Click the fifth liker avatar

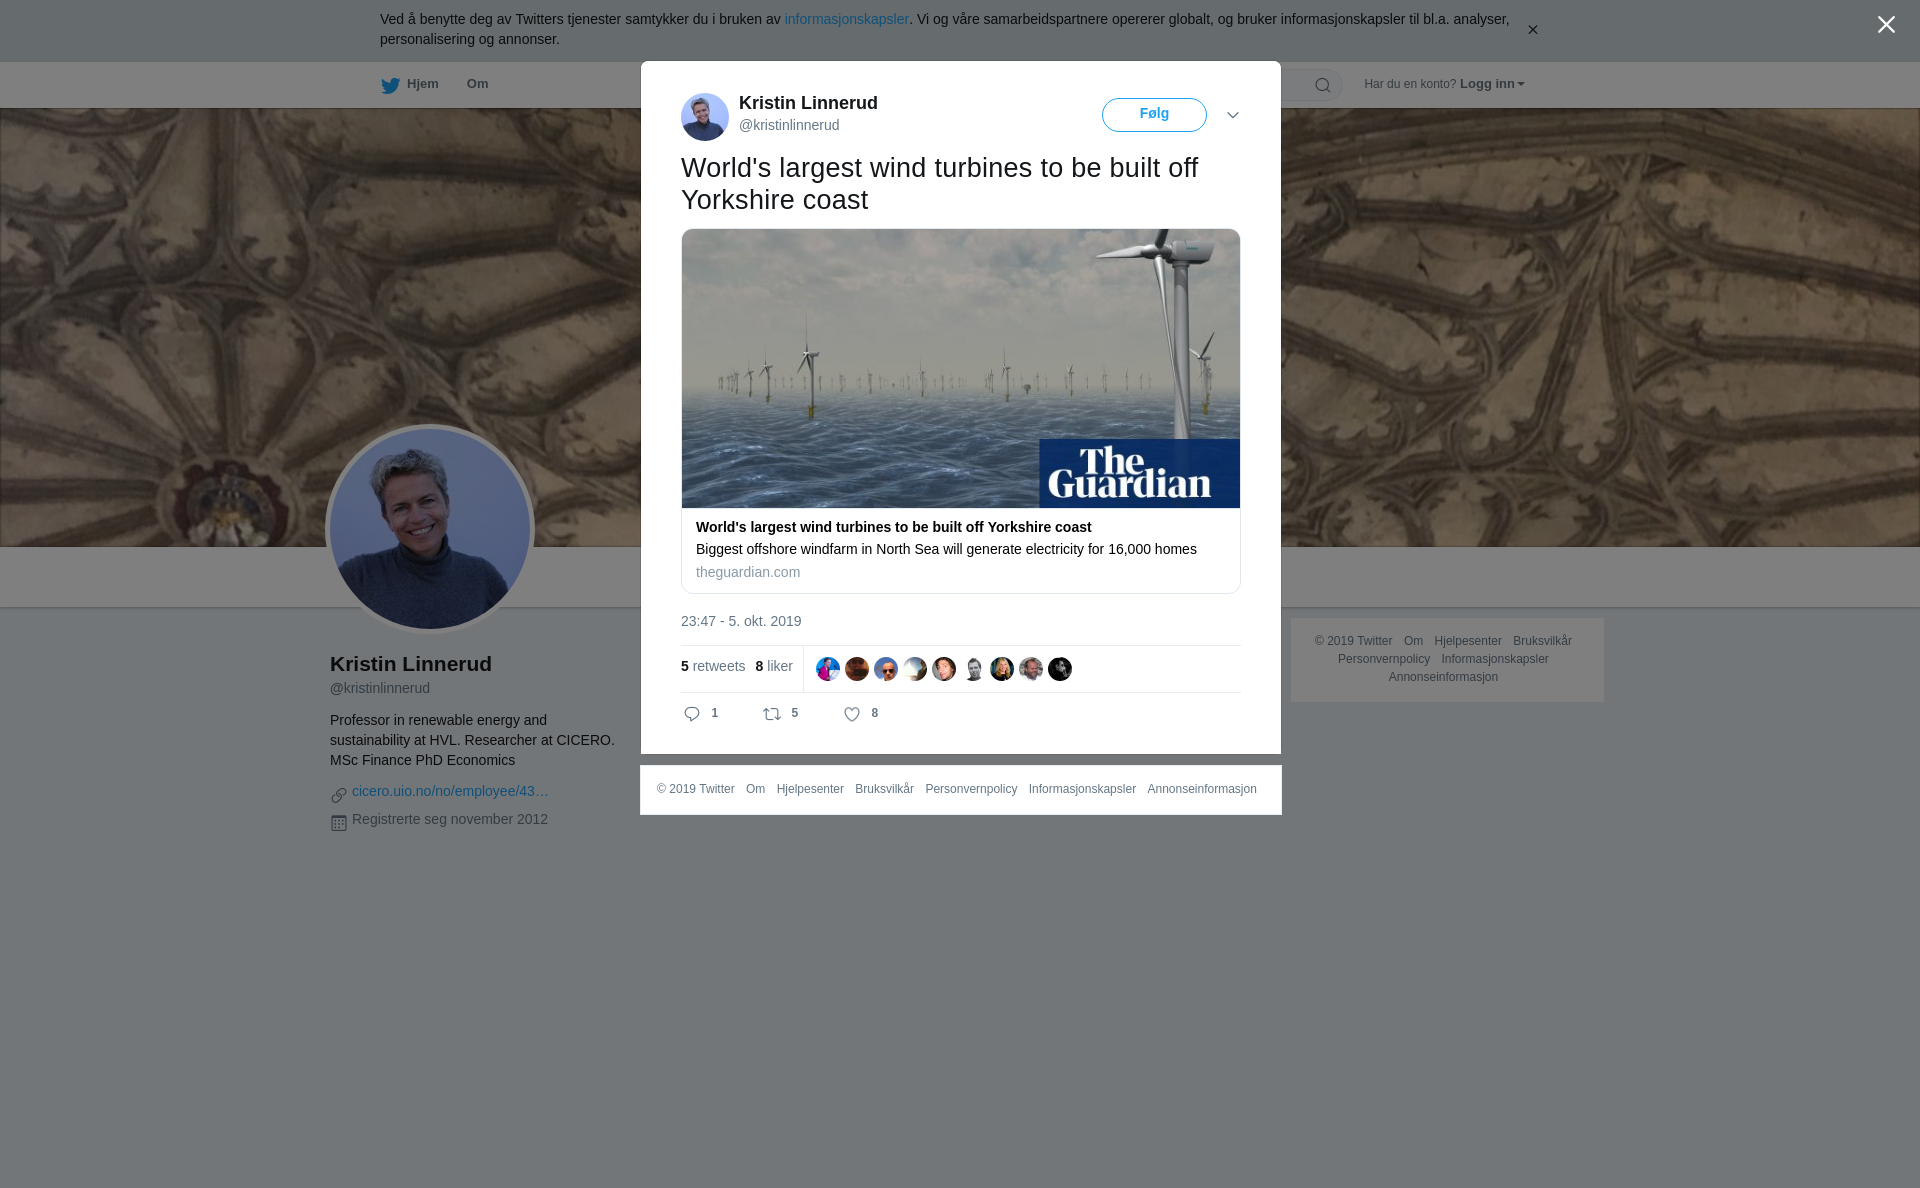[944, 669]
